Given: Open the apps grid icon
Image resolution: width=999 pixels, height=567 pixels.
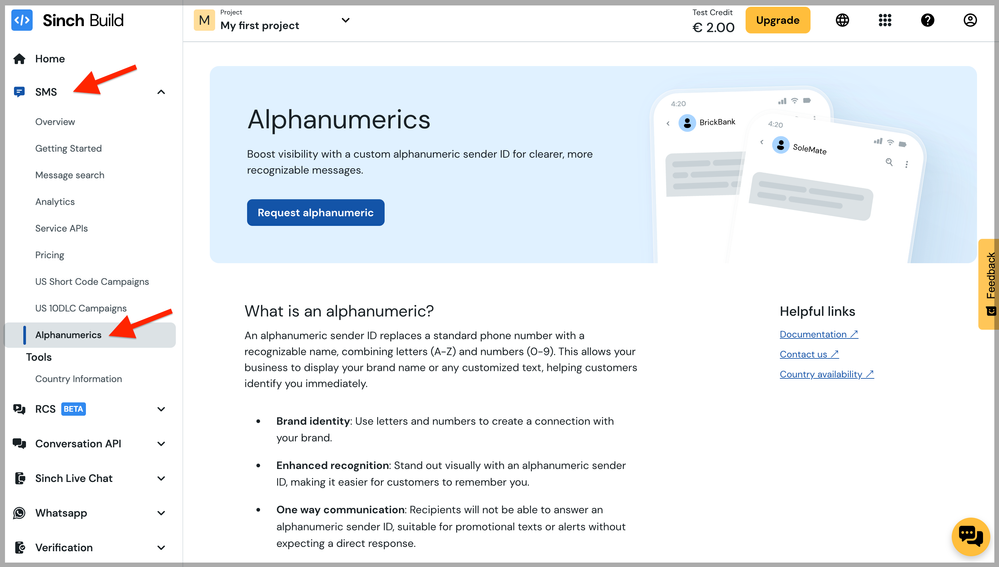Looking at the screenshot, I should (x=885, y=20).
